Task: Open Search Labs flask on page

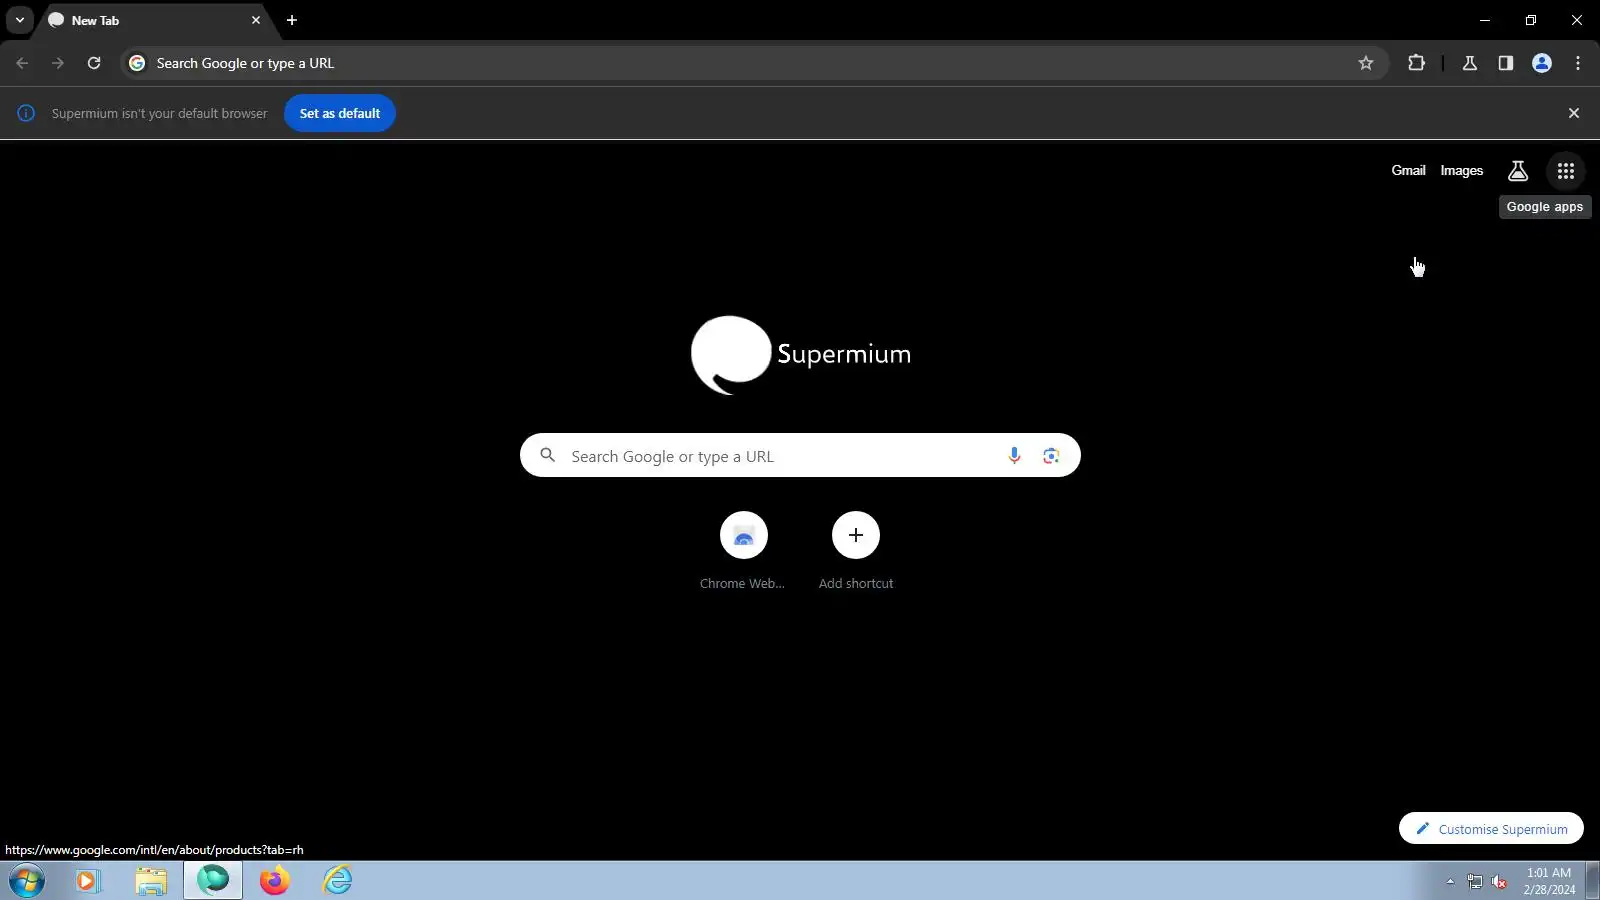Action: pyautogui.click(x=1518, y=171)
